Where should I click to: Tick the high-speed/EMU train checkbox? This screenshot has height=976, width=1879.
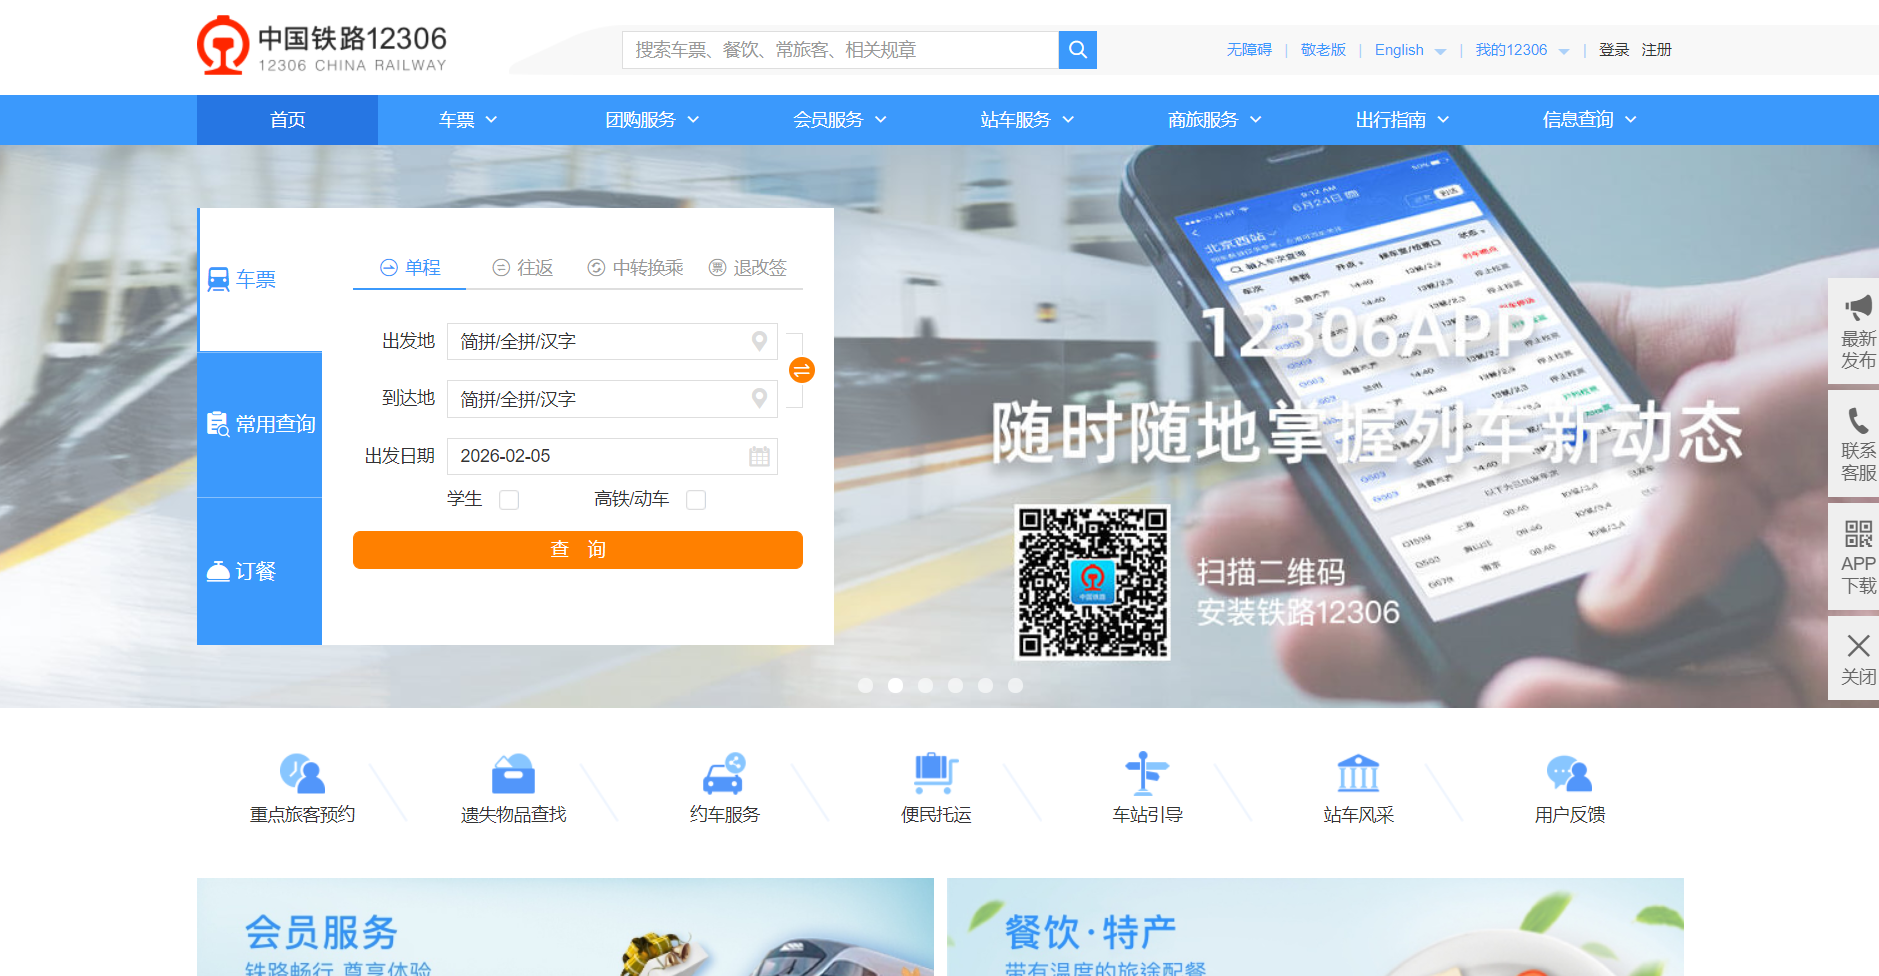coord(696,500)
